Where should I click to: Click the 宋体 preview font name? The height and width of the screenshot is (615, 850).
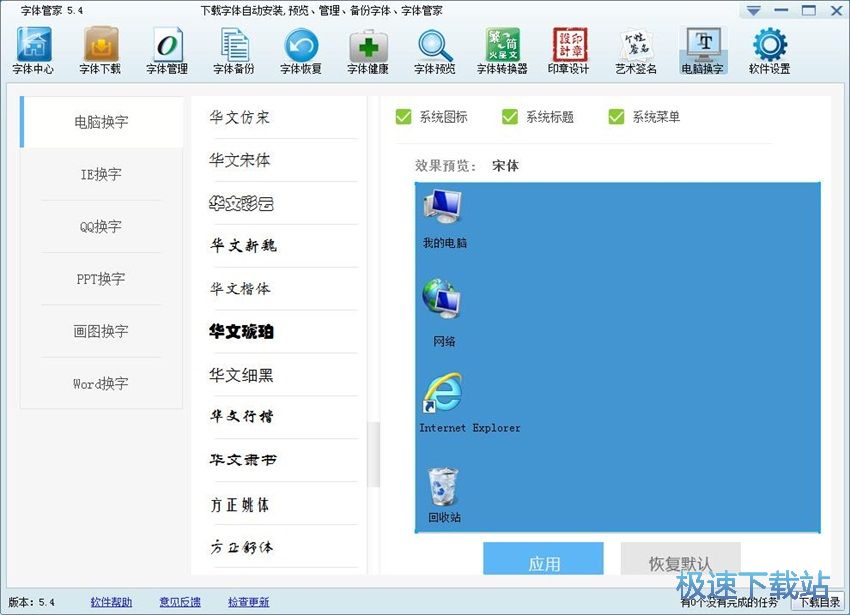pos(505,166)
